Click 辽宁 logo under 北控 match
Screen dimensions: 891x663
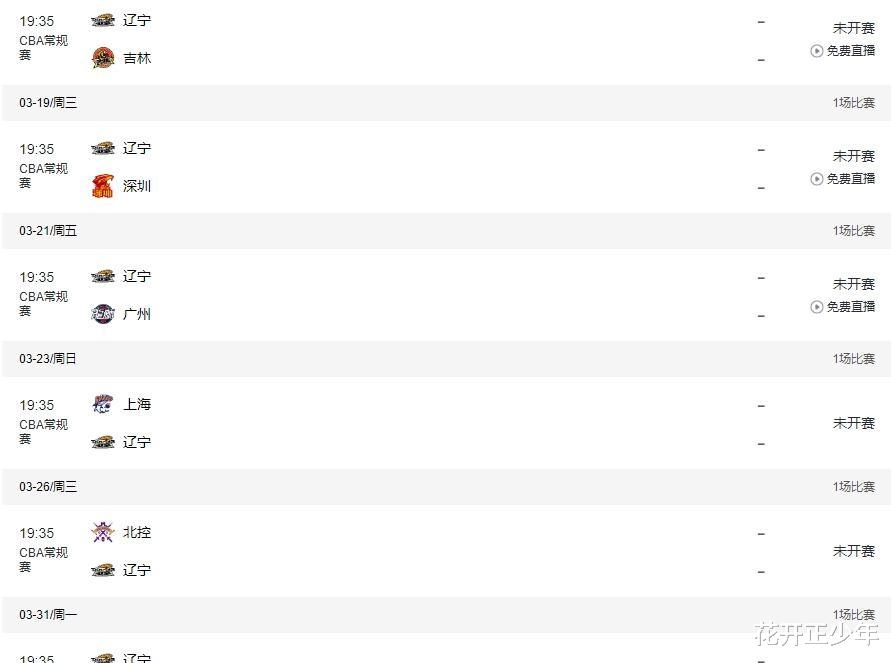pyautogui.click(x=103, y=570)
